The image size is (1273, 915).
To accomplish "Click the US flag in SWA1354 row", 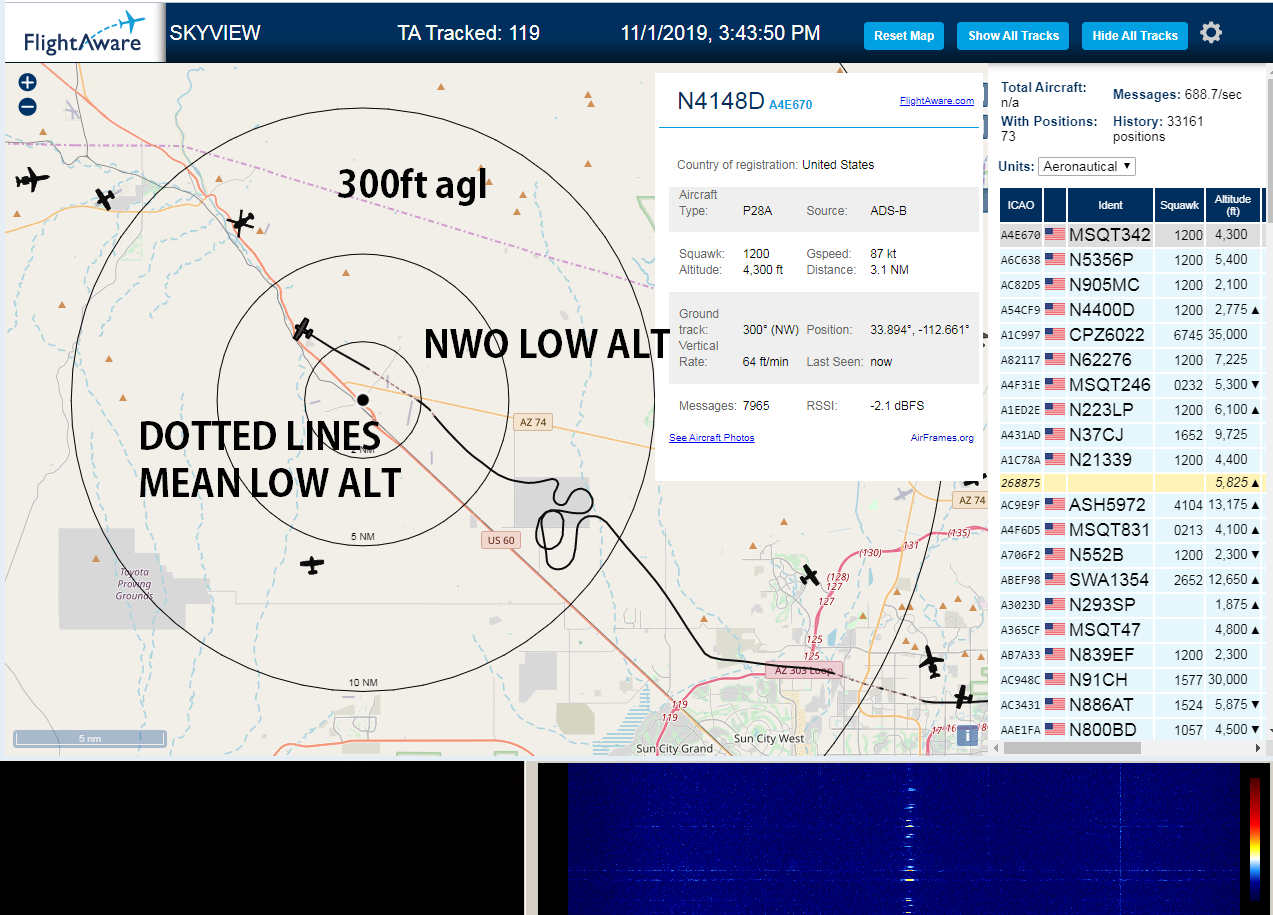I will 1054,580.
